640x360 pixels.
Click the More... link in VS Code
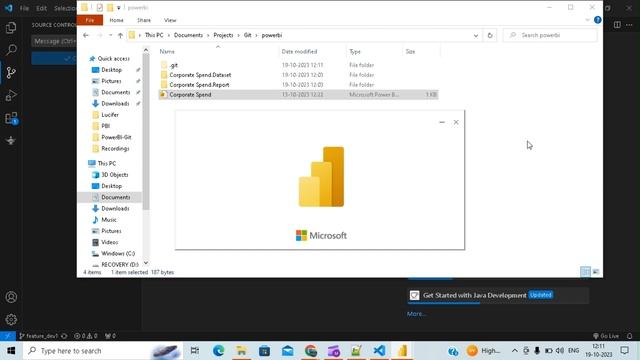tap(416, 314)
